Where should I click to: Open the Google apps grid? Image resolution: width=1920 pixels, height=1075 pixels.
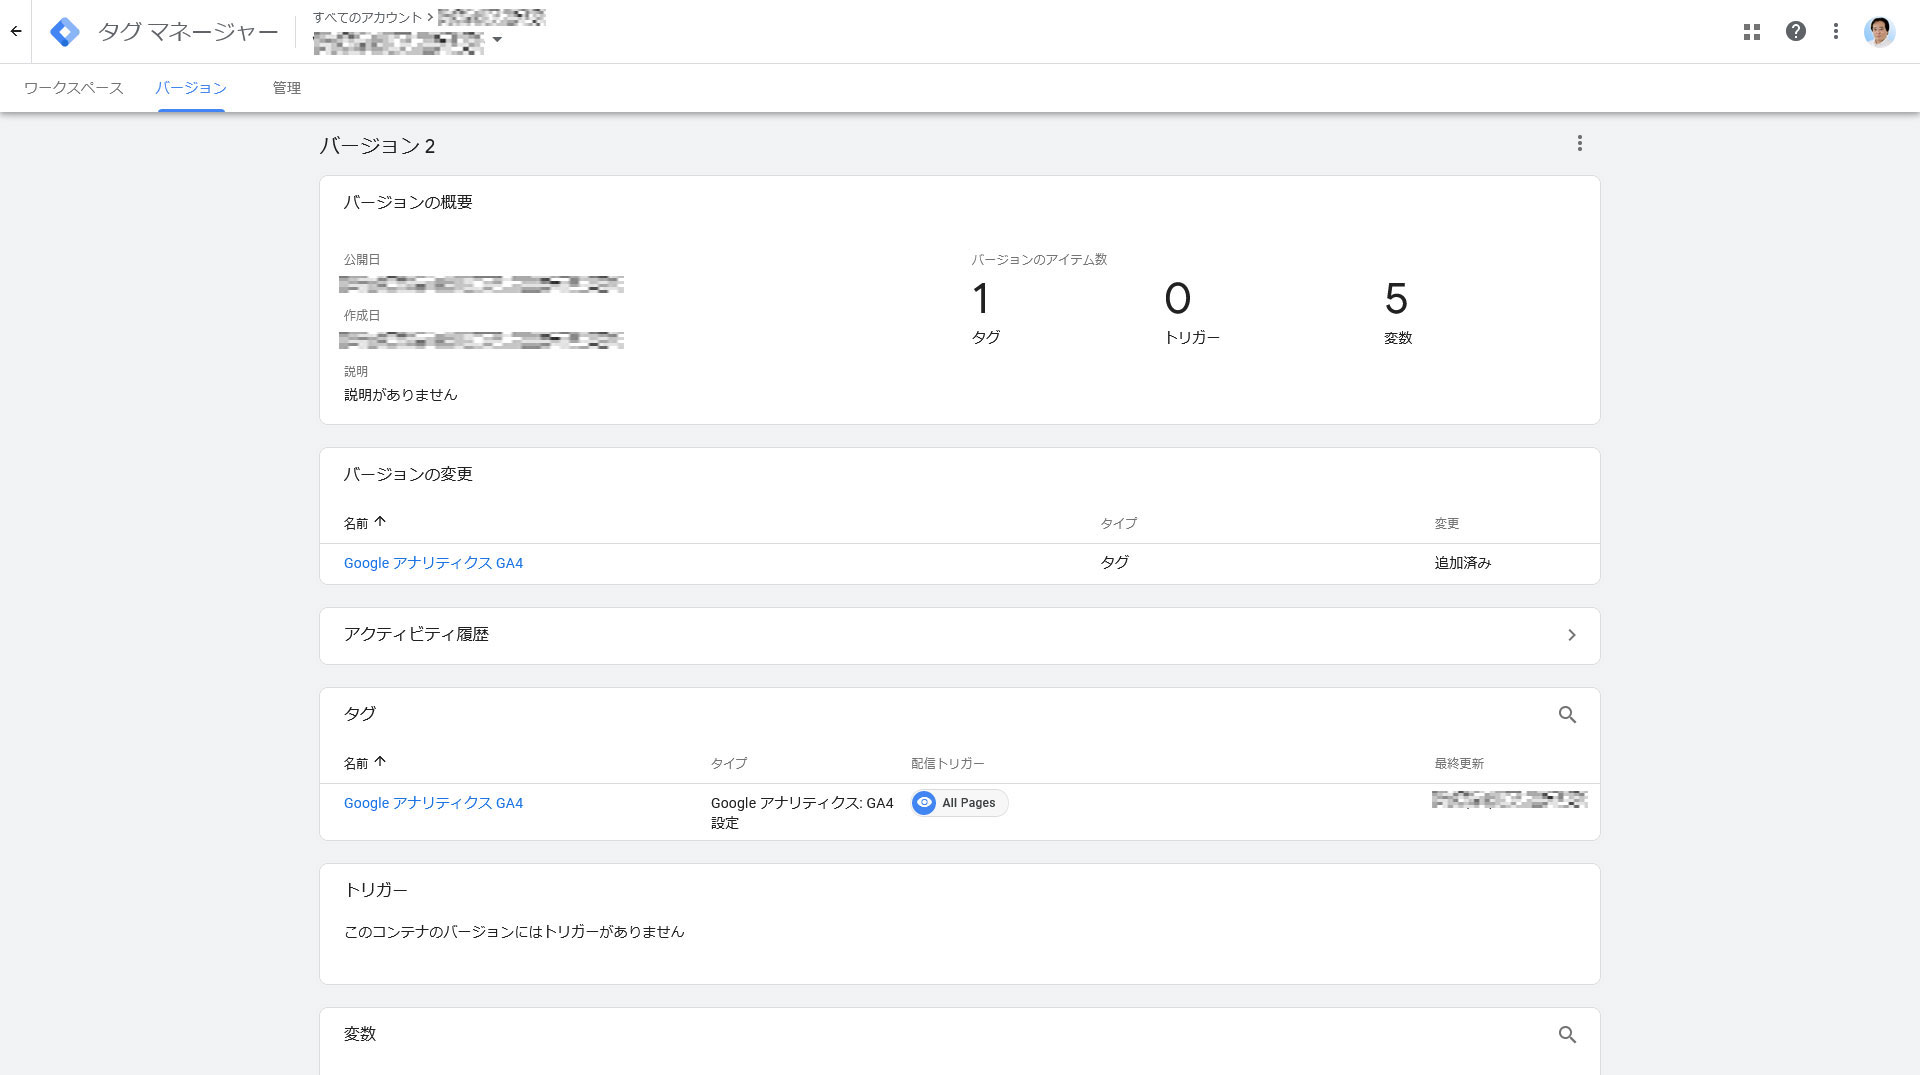pyautogui.click(x=1752, y=32)
